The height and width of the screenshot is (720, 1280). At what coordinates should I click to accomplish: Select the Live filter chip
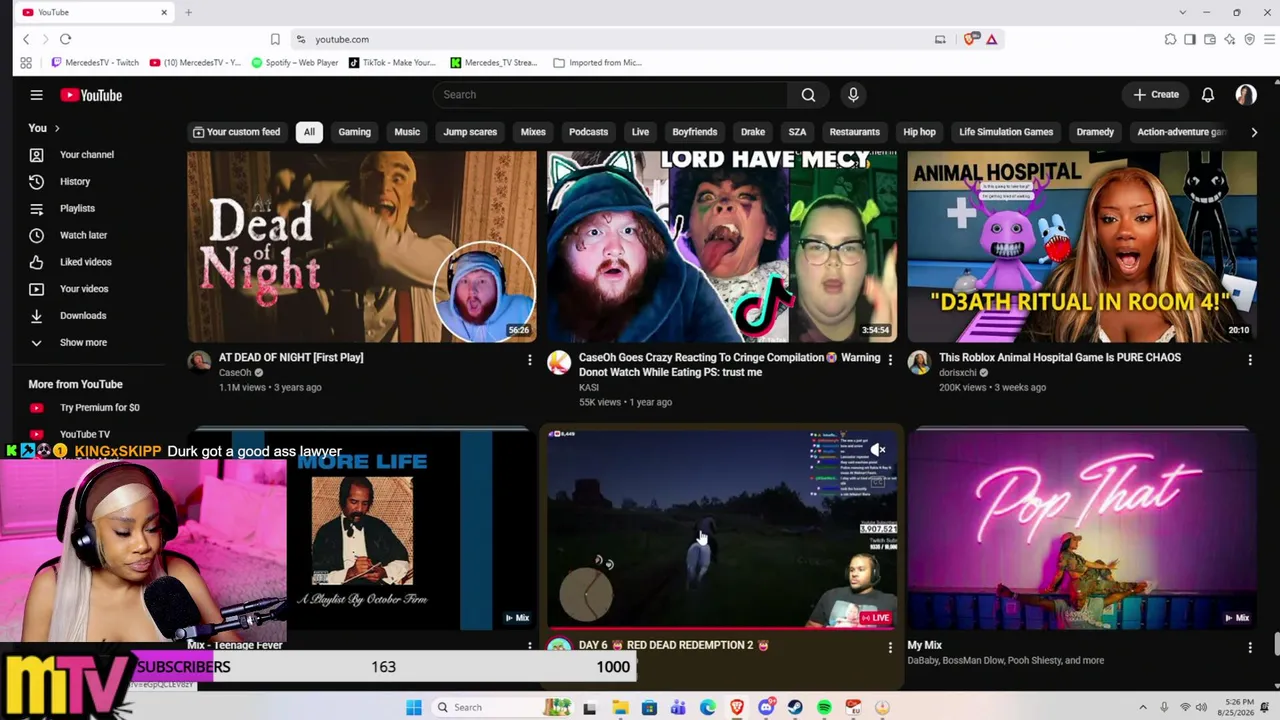(640, 132)
